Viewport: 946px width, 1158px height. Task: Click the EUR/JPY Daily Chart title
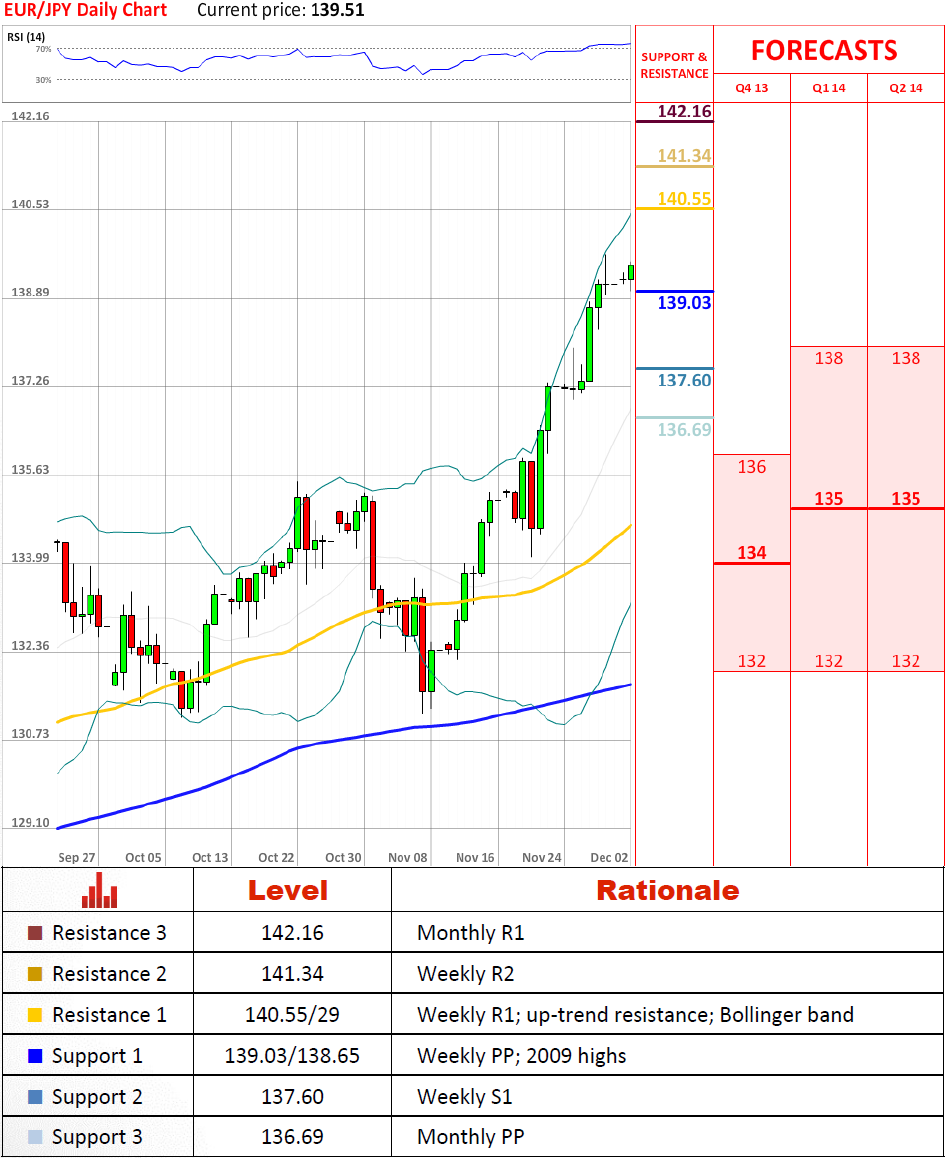85,11
